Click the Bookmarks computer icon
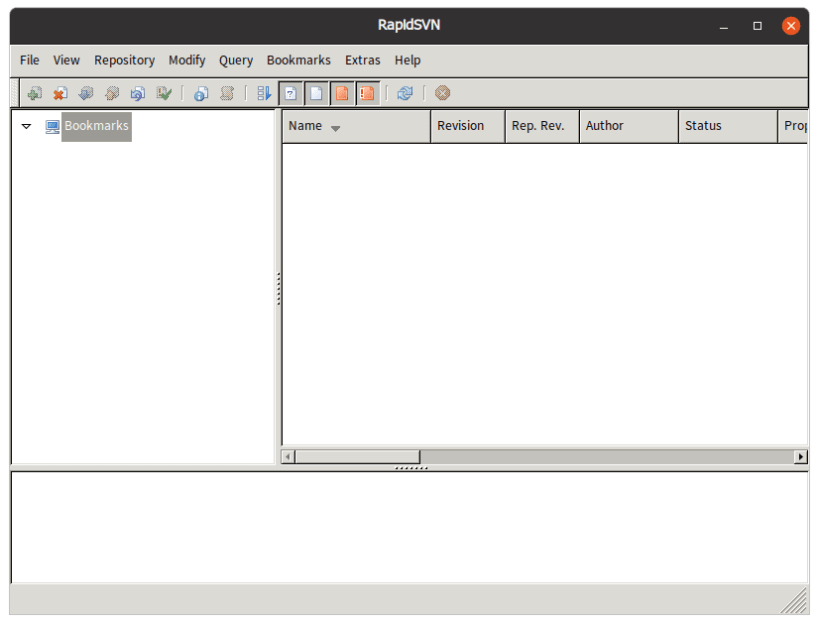This screenshot has width=819, height=624. (x=52, y=126)
